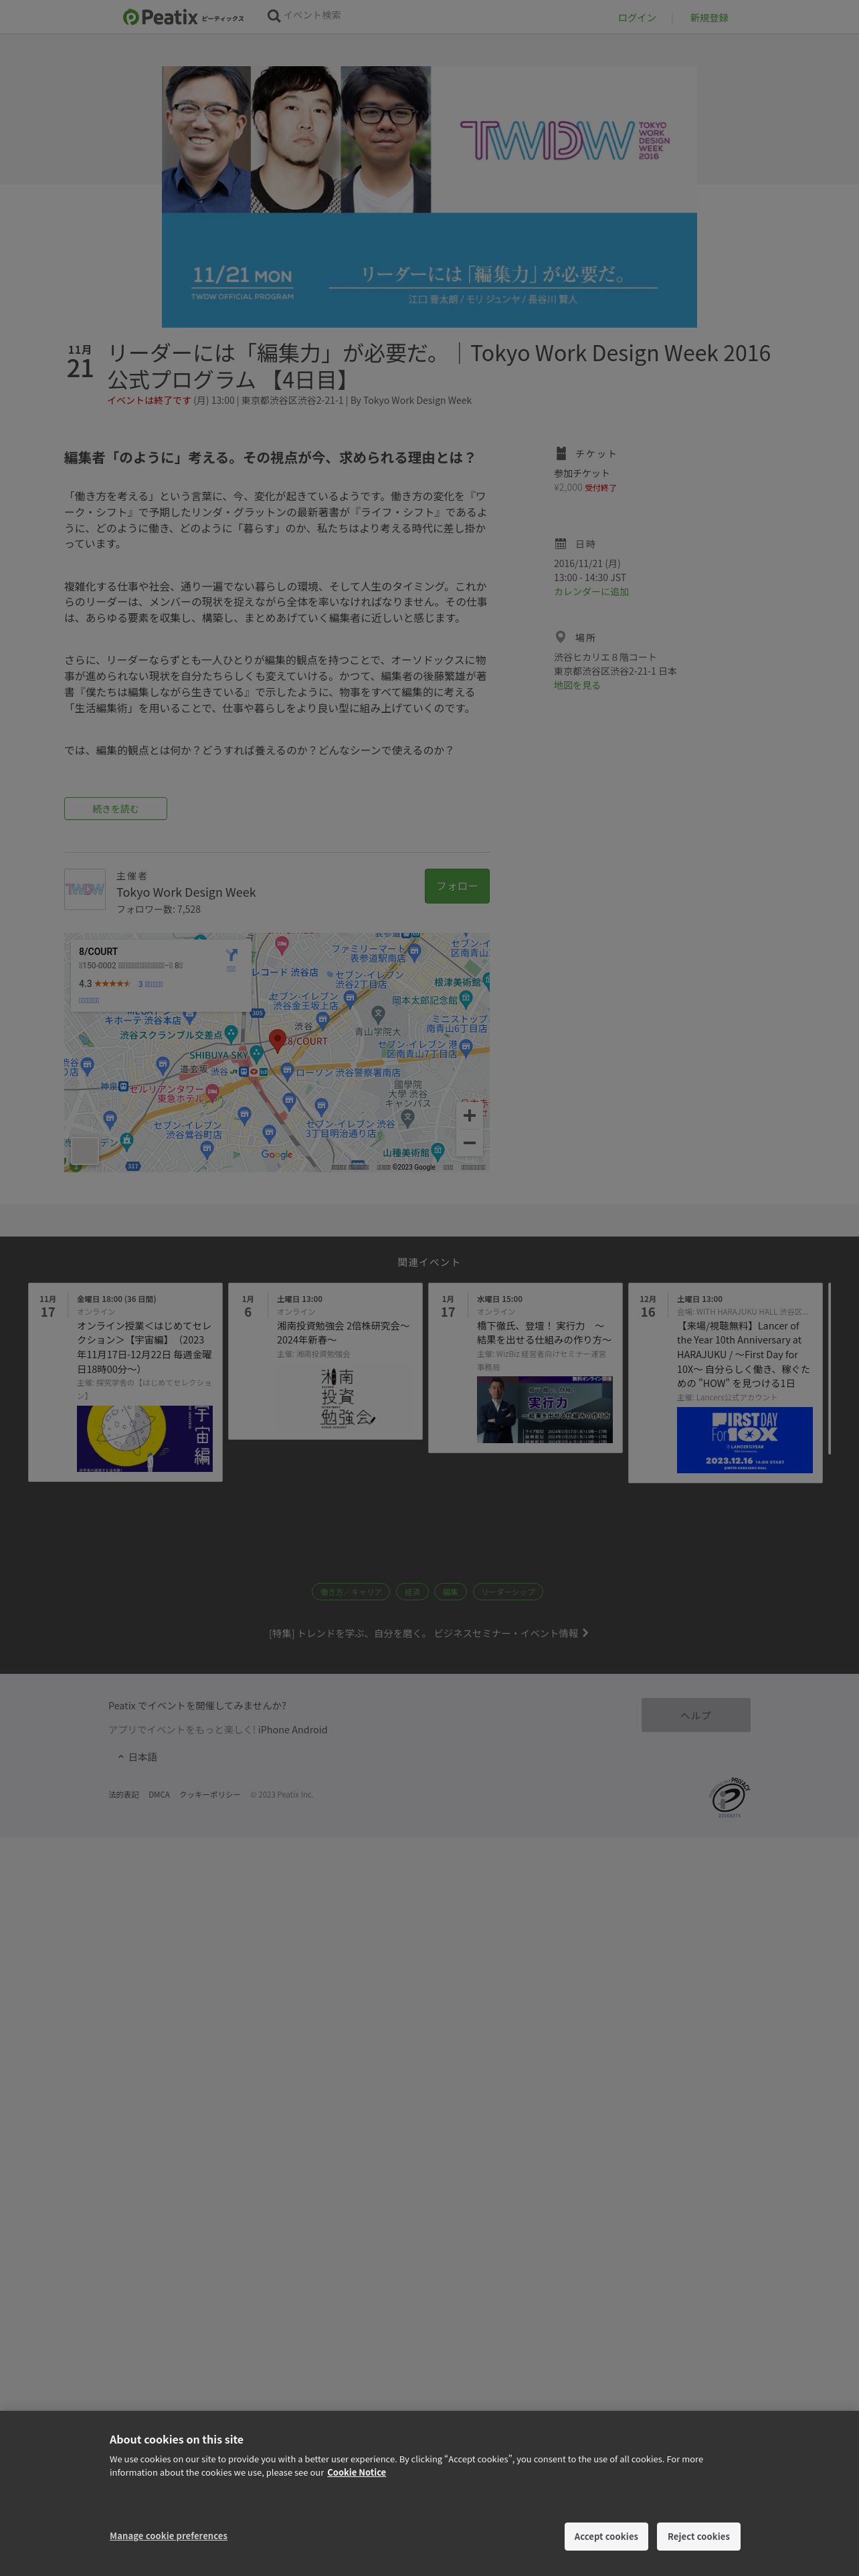This screenshot has height=2576, width=859.
Task: Open the 新規登録 link
Action: (709, 18)
